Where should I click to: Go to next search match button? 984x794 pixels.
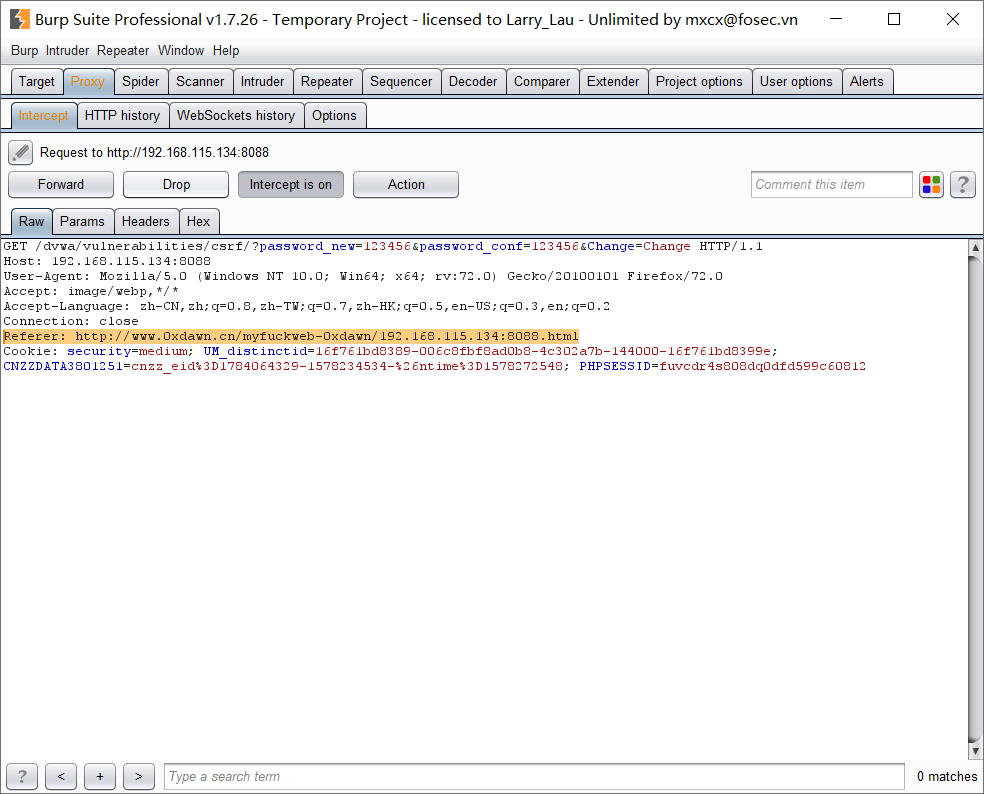(139, 776)
